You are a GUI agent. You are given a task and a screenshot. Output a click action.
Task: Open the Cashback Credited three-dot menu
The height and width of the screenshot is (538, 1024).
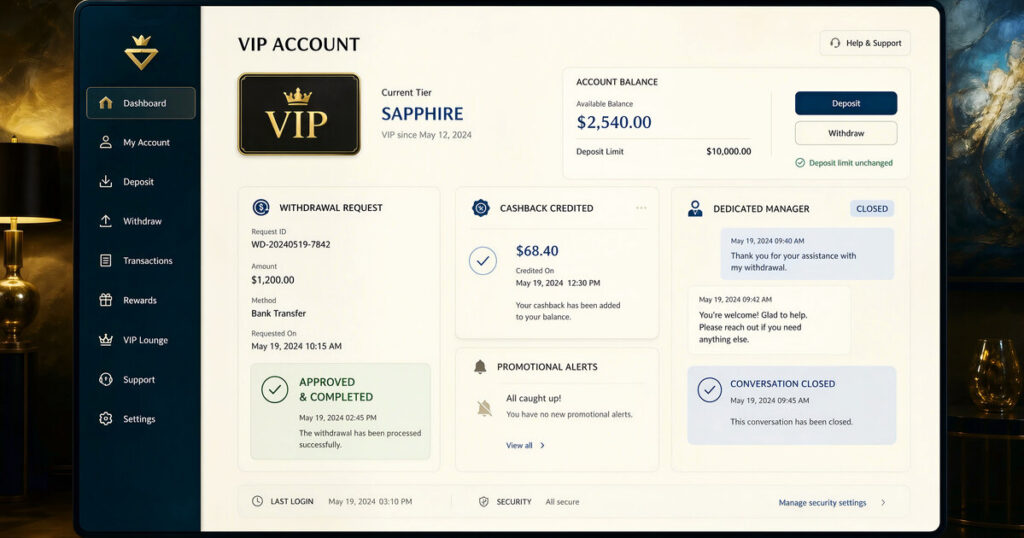(x=641, y=208)
